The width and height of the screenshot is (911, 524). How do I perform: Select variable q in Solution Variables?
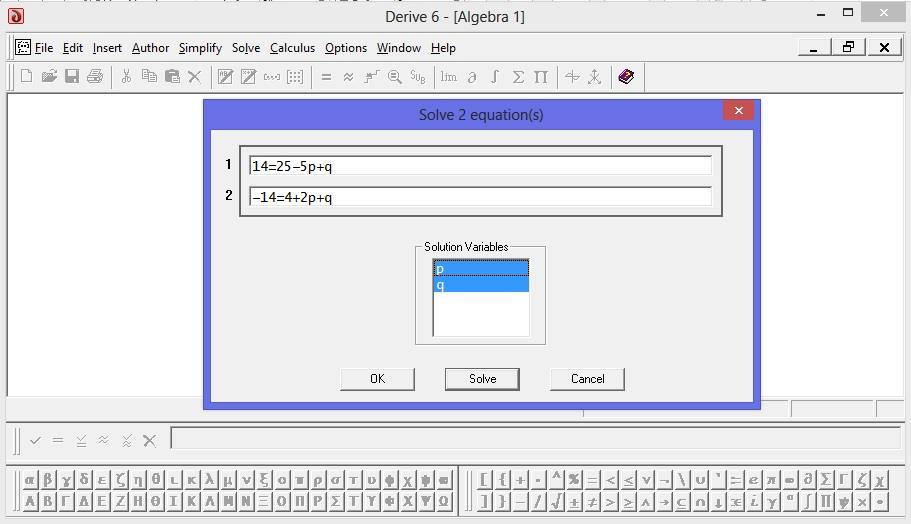481,284
